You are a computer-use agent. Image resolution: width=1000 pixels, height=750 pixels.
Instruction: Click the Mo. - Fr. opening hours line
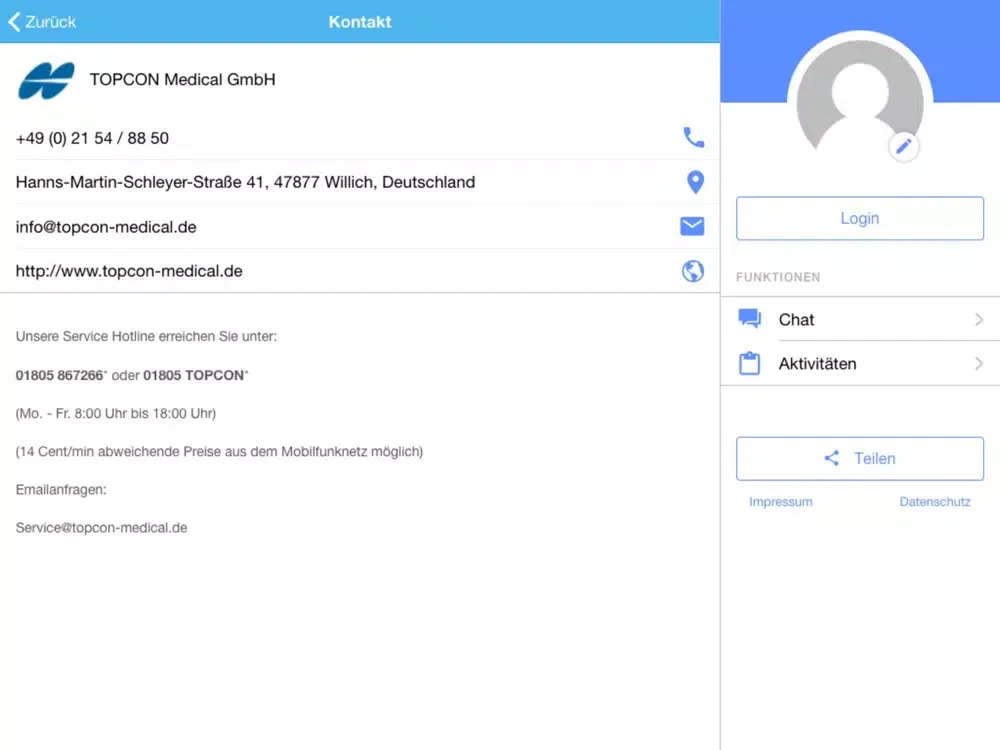pyautogui.click(x=115, y=413)
